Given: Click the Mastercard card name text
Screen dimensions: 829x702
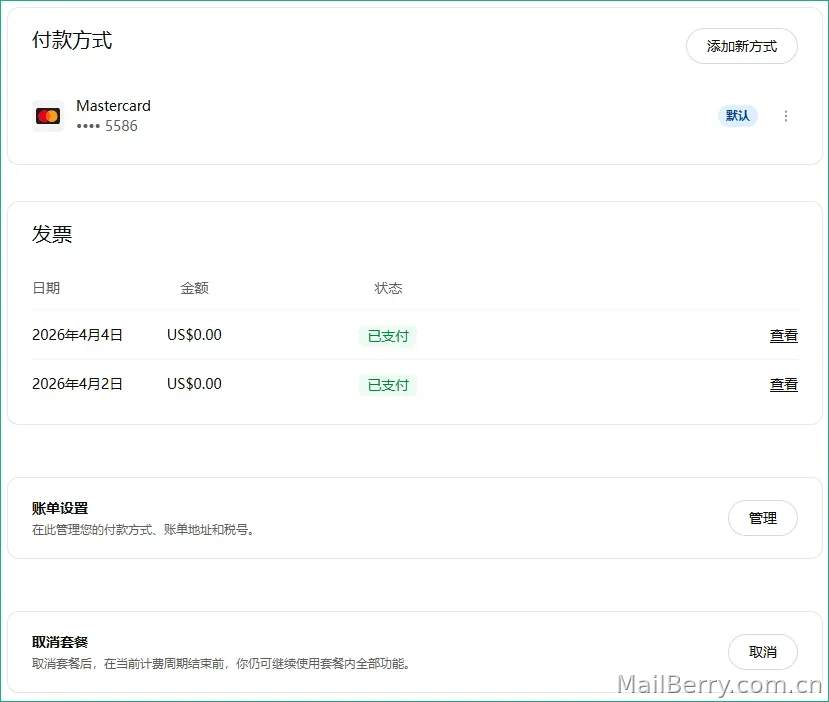Looking at the screenshot, I should tap(113, 106).
